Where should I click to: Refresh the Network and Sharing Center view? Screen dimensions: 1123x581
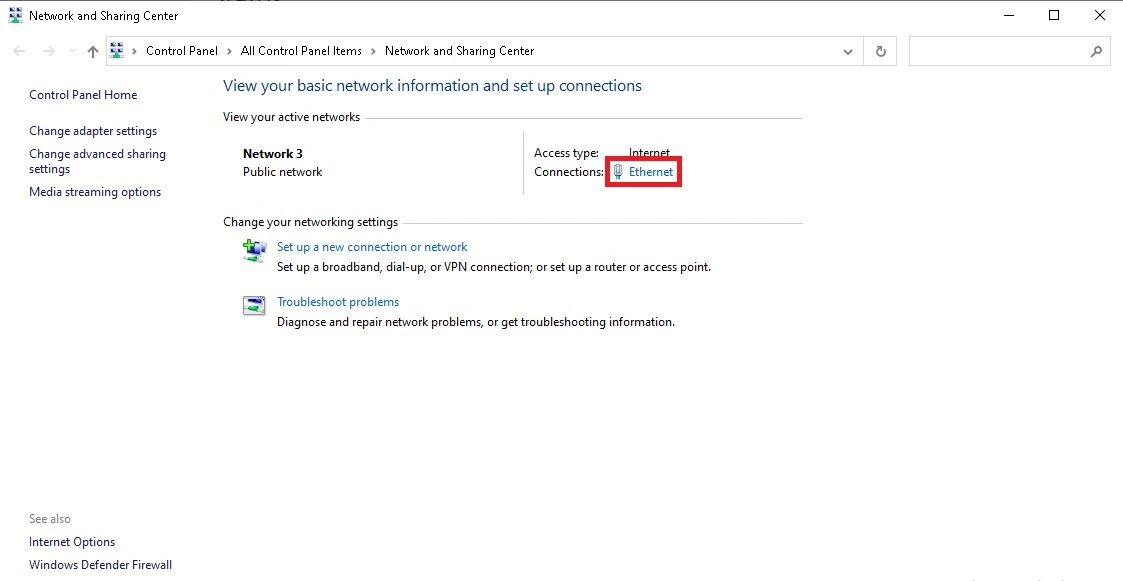click(x=881, y=52)
